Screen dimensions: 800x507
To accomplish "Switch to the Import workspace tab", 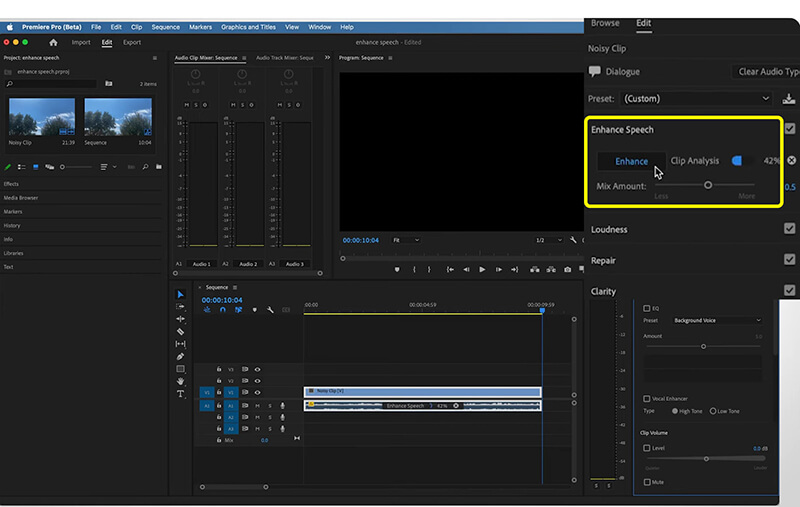I will 81,42.
